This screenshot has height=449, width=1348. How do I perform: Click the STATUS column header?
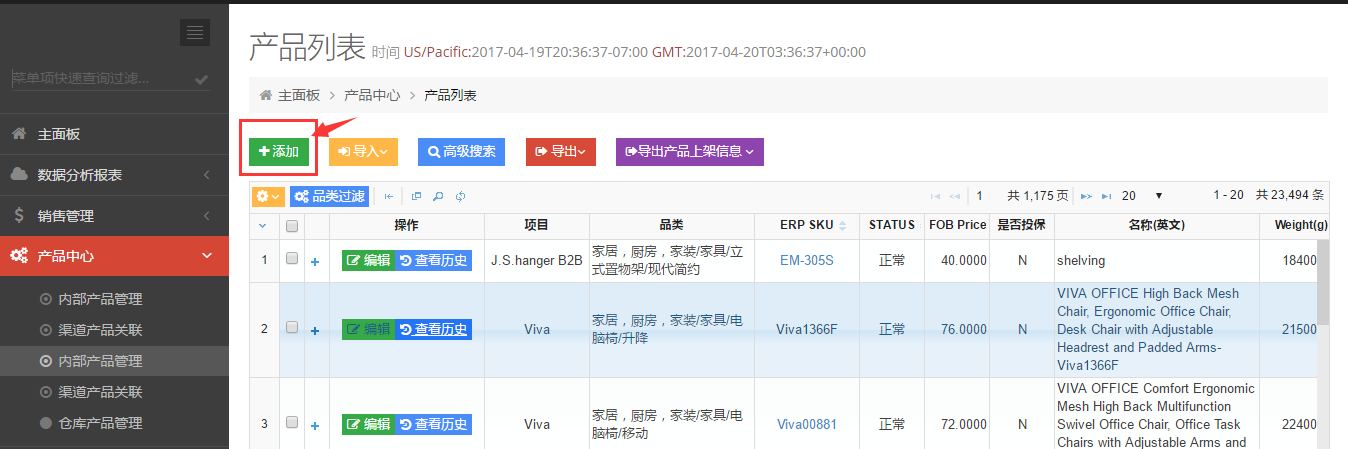(892, 226)
